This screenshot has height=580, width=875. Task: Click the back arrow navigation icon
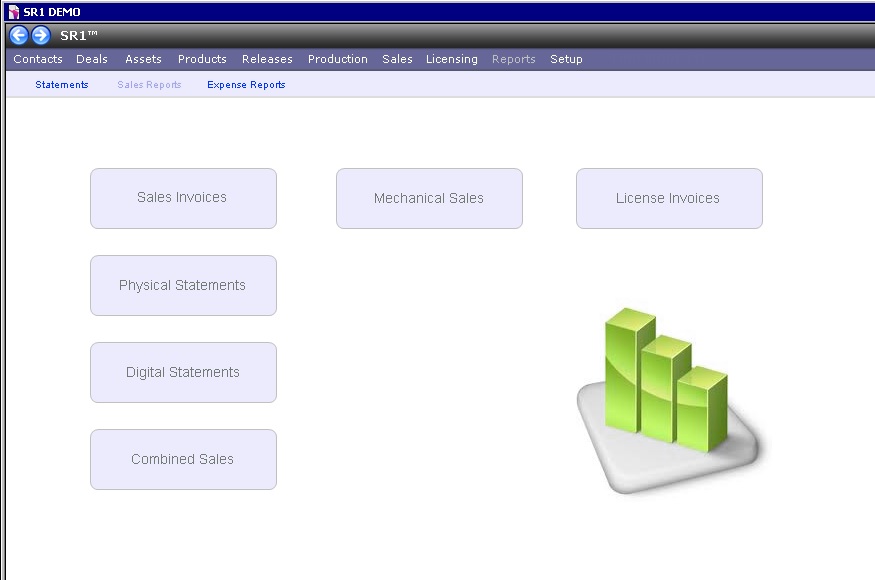tap(18, 35)
